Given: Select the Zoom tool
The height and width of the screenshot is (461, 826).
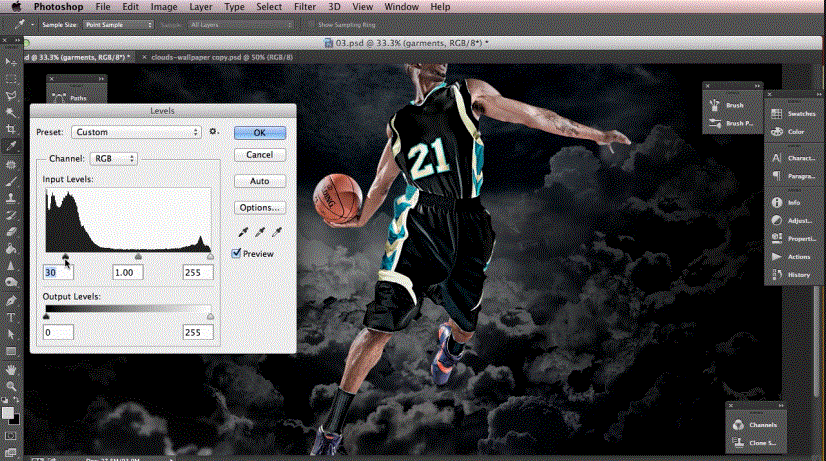Looking at the screenshot, I should (x=11, y=386).
